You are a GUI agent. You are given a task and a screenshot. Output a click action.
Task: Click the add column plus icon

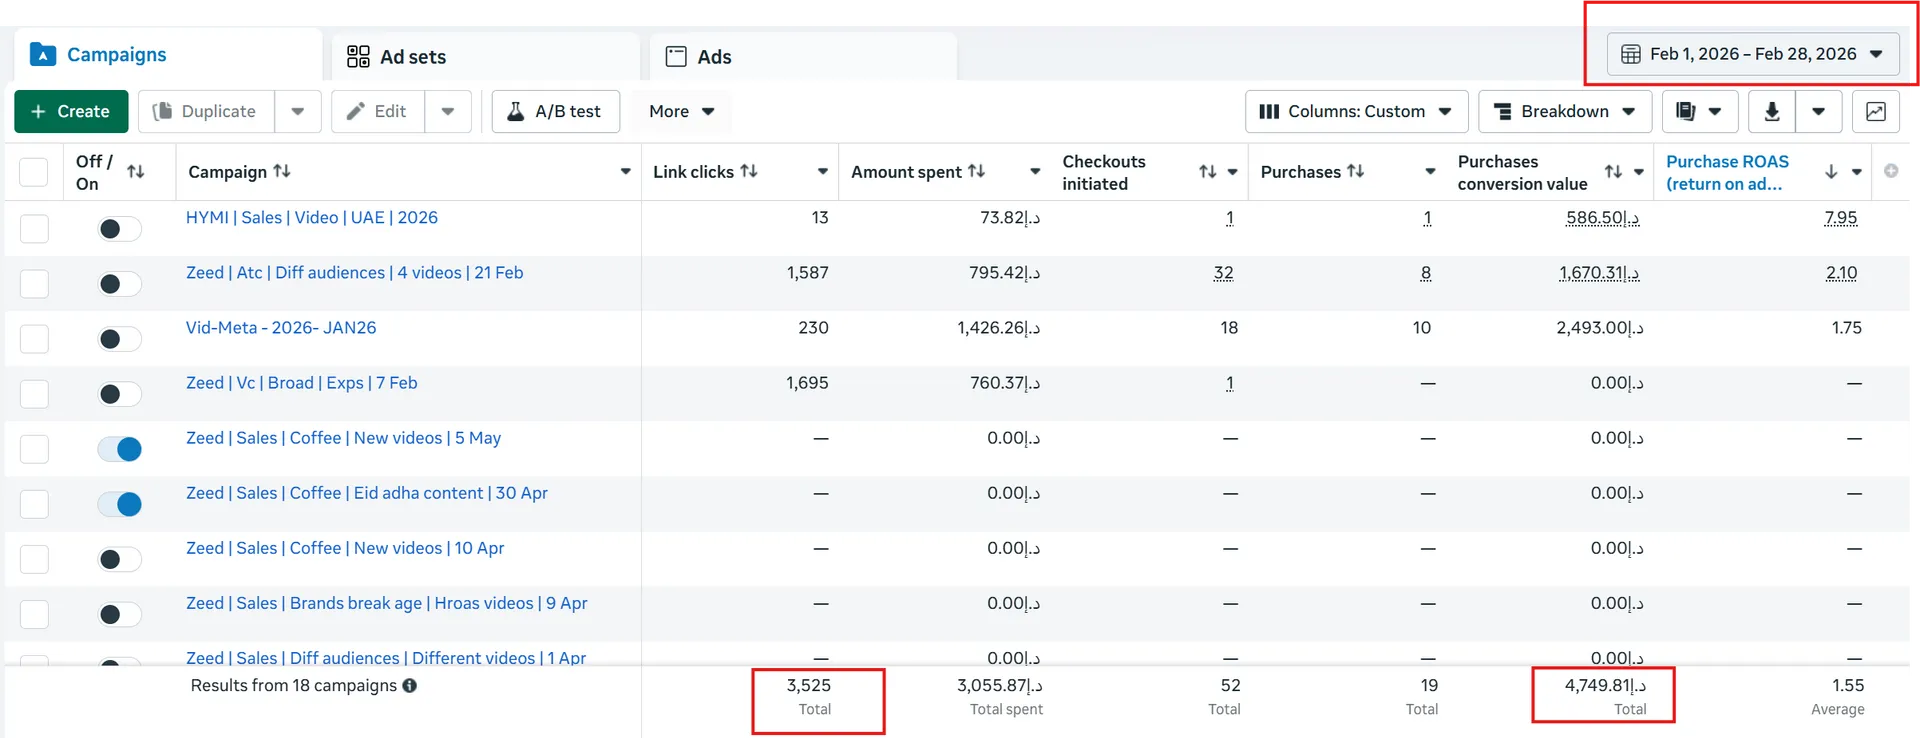click(1891, 171)
